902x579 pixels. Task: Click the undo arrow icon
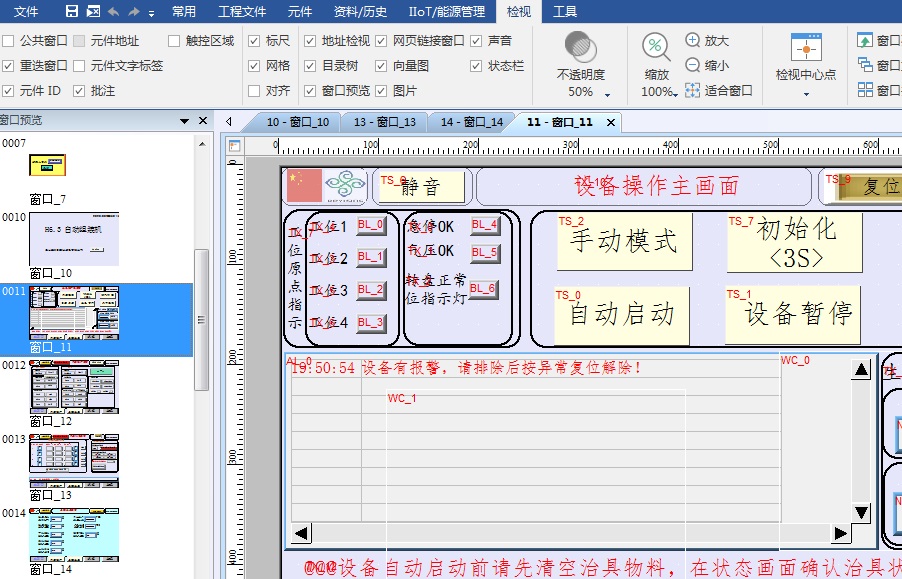tap(113, 12)
